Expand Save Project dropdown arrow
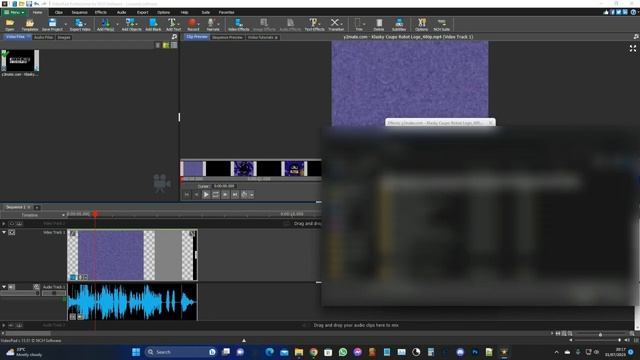 (65, 24)
